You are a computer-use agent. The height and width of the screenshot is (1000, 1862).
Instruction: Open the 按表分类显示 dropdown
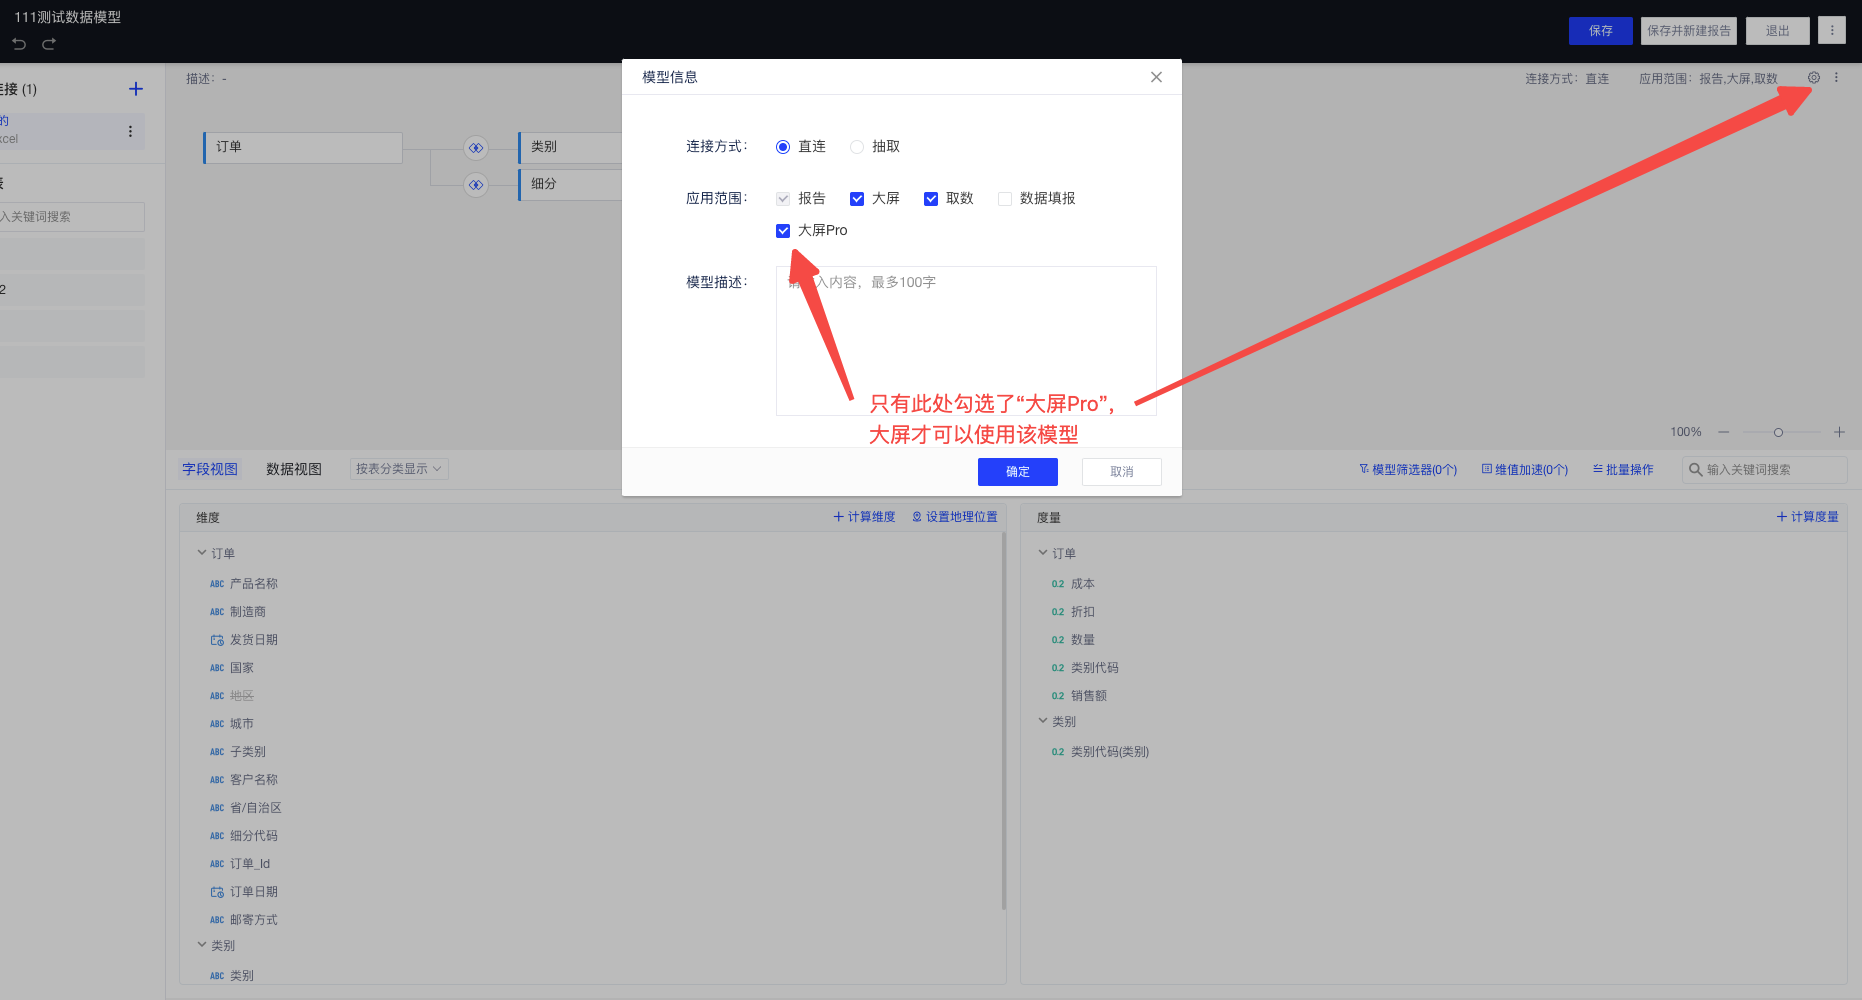tap(399, 469)
